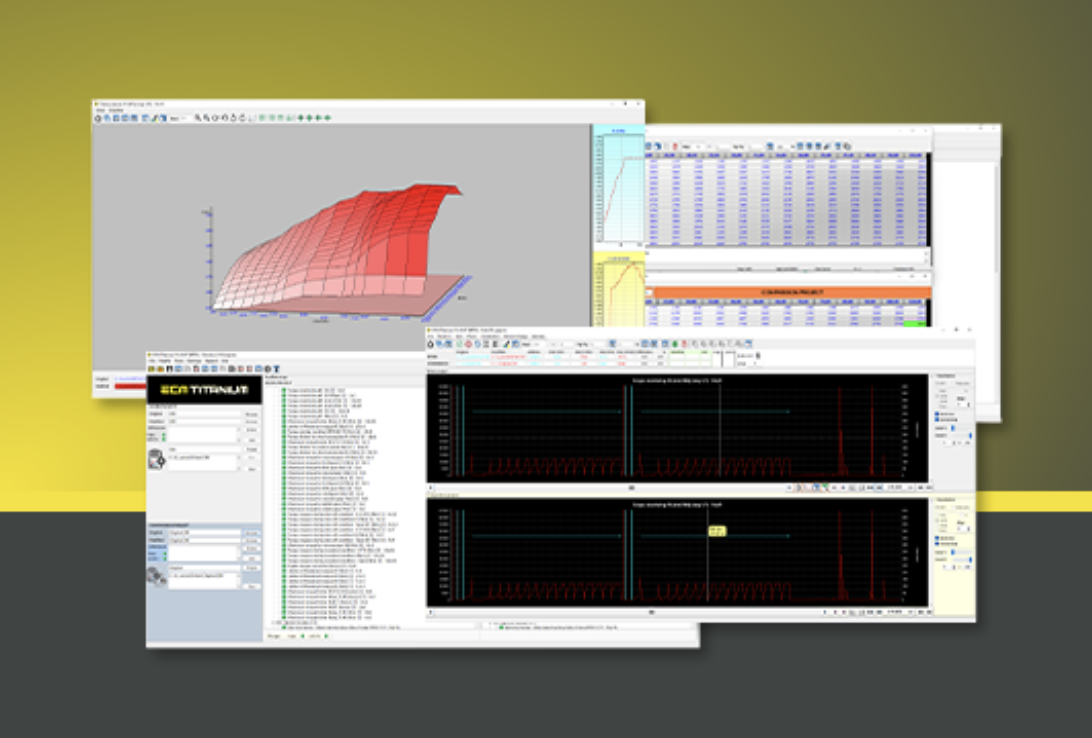The width and height of the screenshot is (1092, 738).
Task: Open first menu in 3D graph window
Action: [99, 110]
